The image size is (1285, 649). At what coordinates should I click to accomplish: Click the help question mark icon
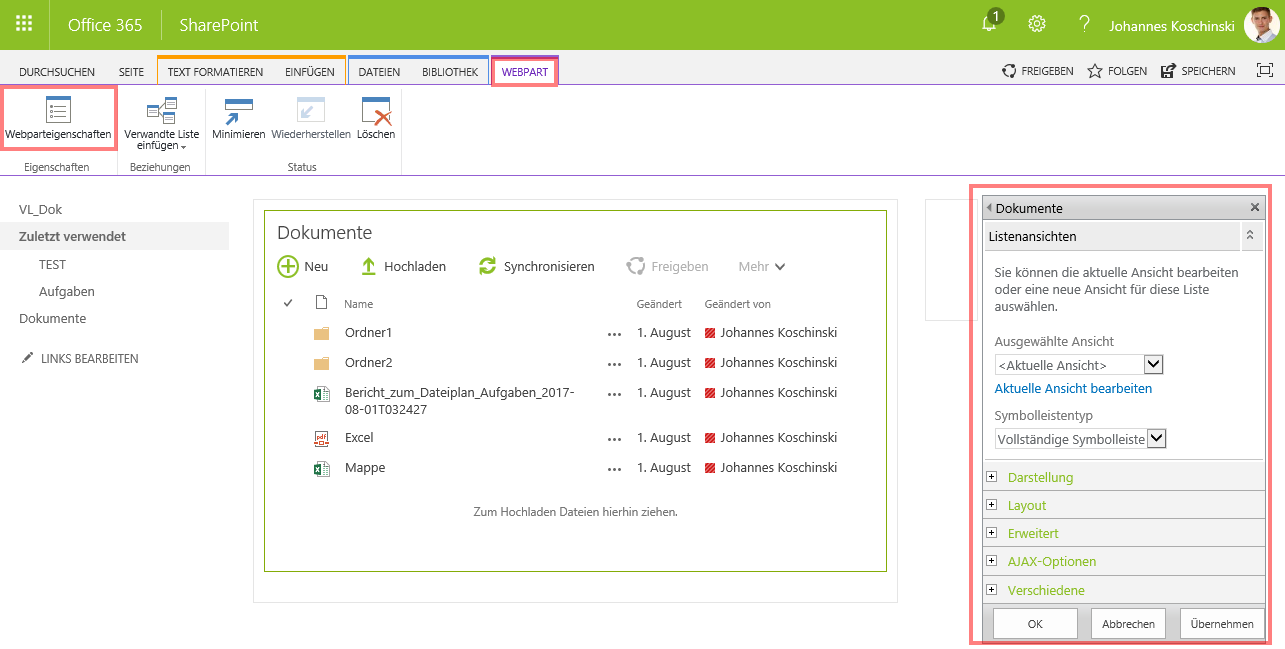pyautogui.click(x=1084, y=24)
